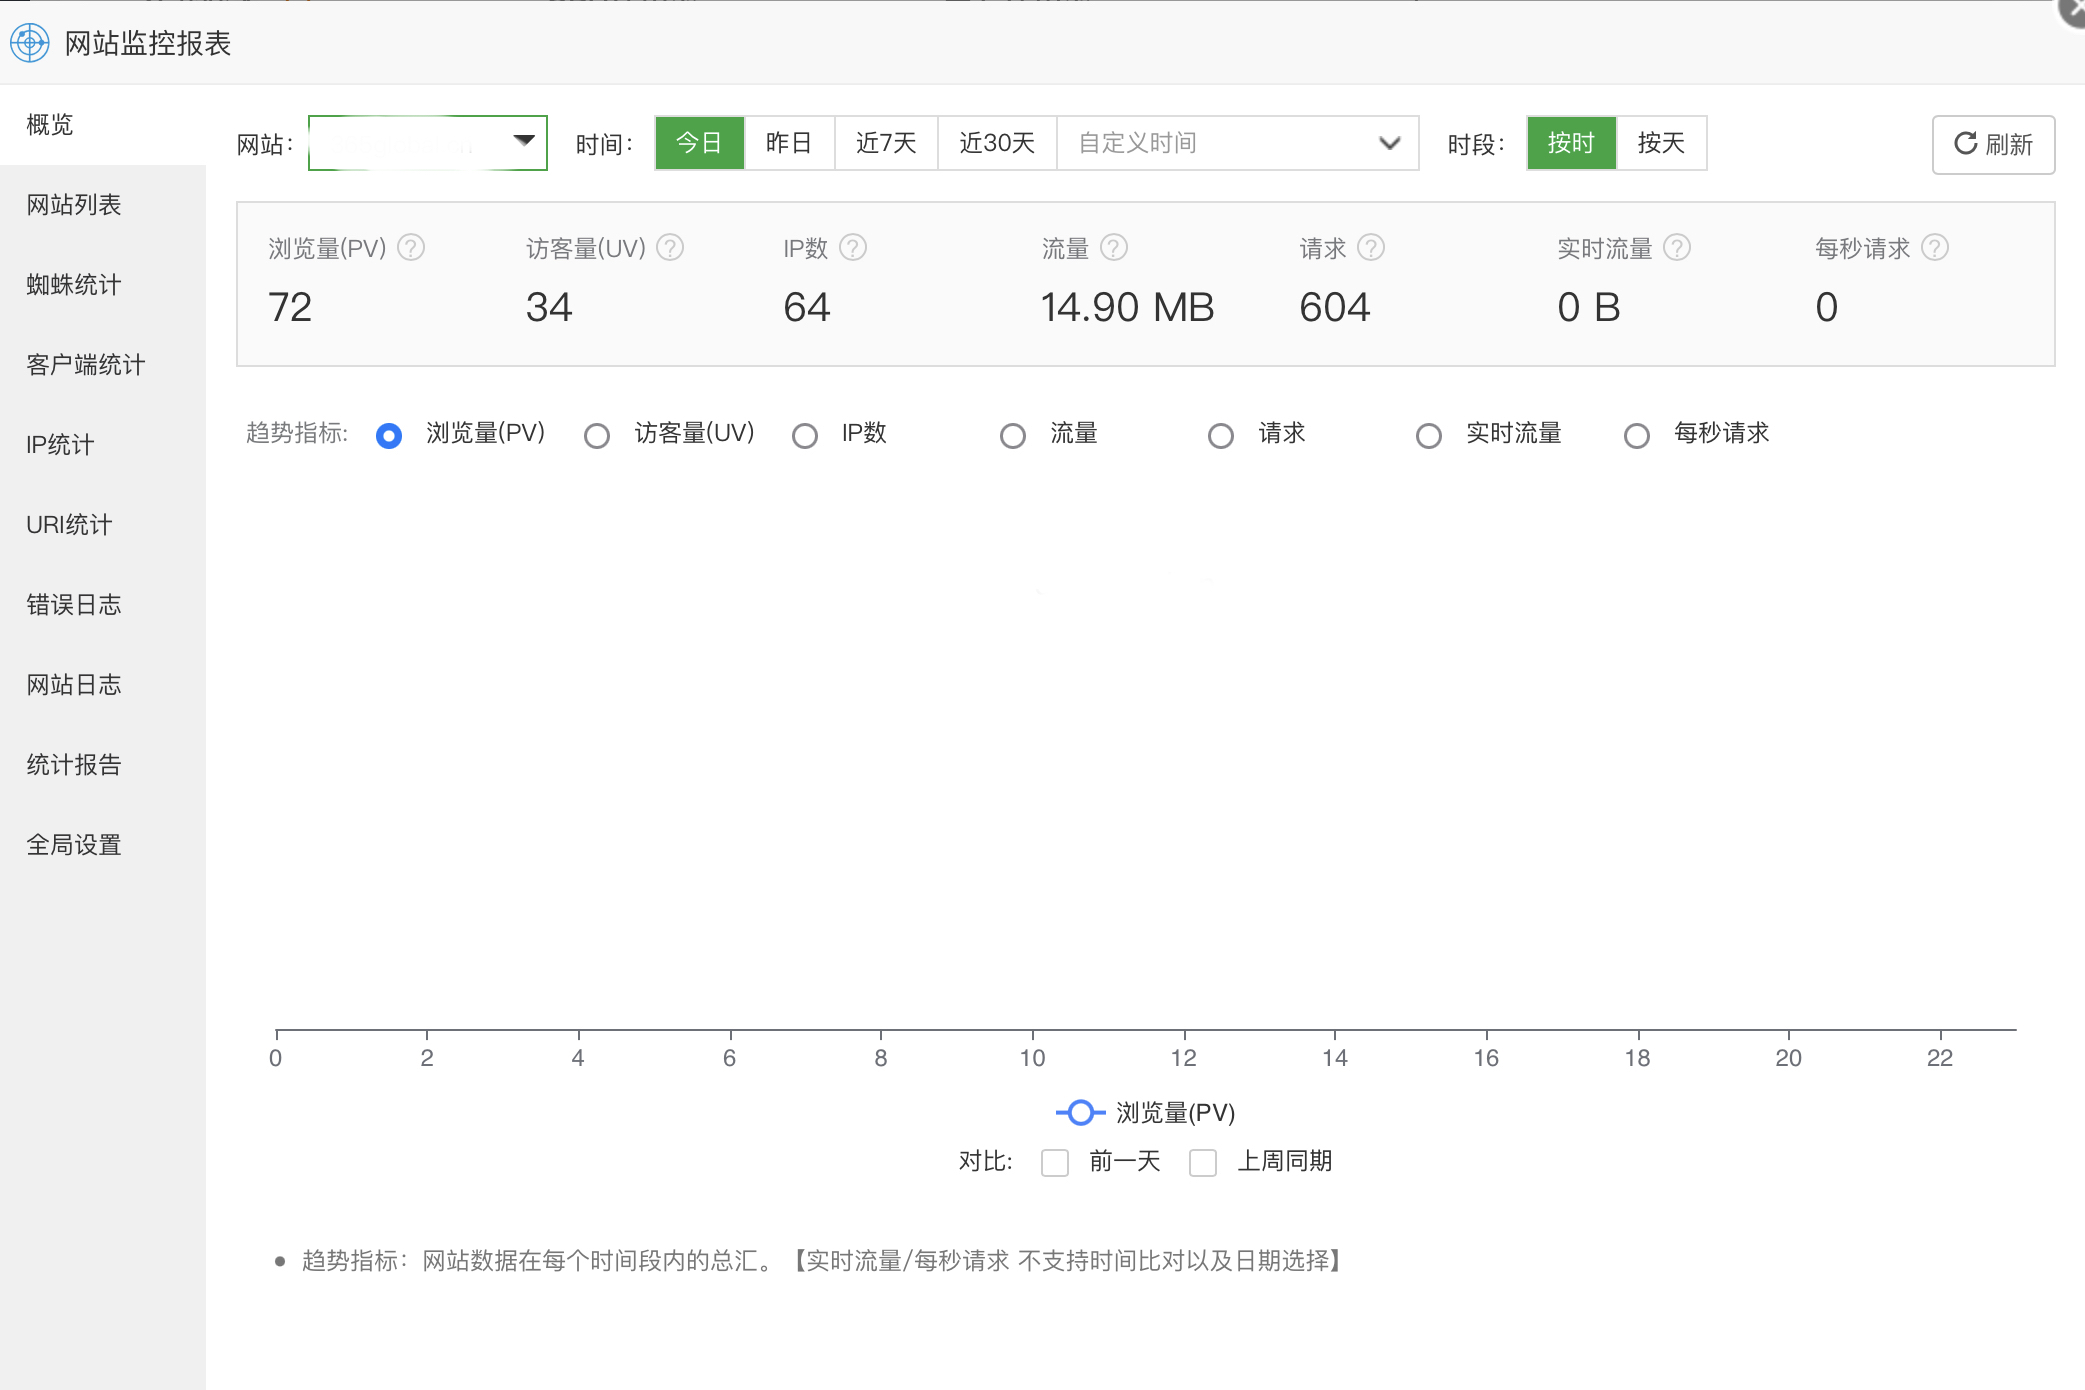Select the 今日 time filter
The height and width of the screenshot is (1390, 2085).
[699, 143]
